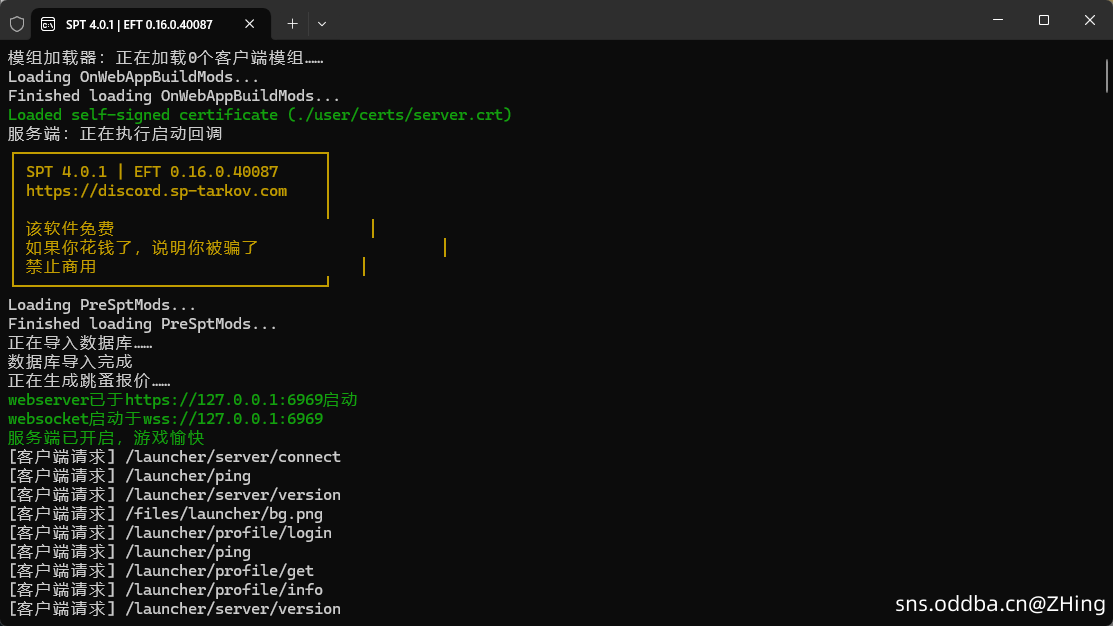
Task: Click the terminal icon on the SPT tab
Action: click(x=48, y=24)
